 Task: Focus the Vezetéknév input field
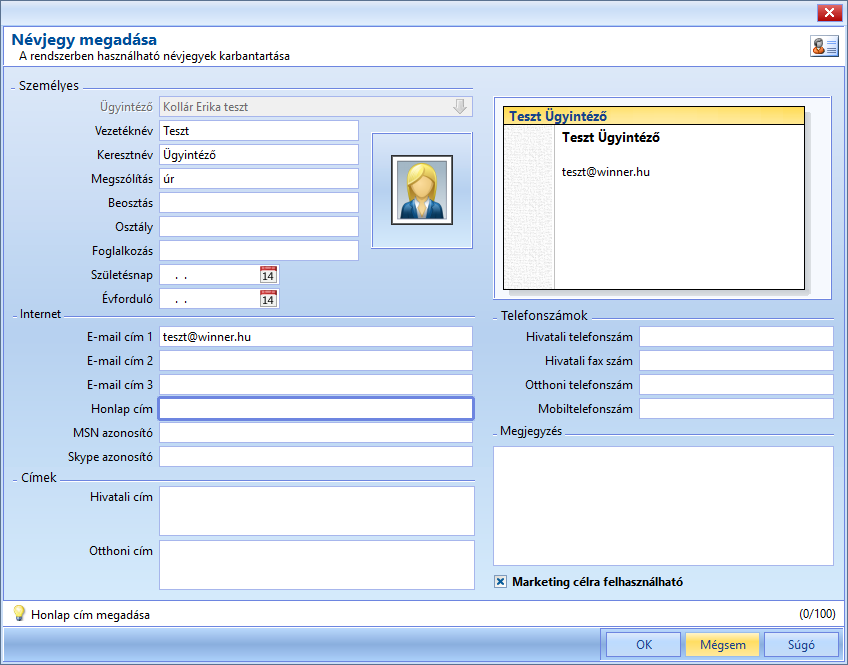click(x=259, y=130)
